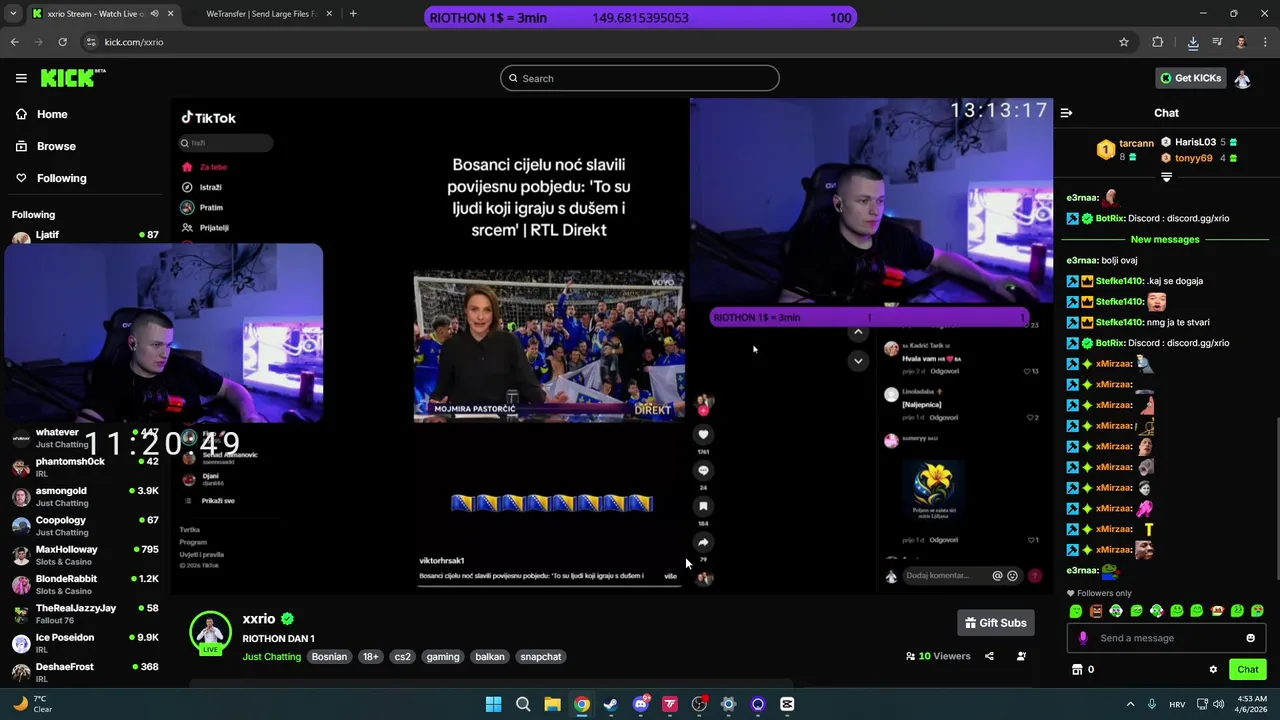This screenshot has width=1280, height=720.
Task: Select the balkan tag
Action: click(490, 657)
